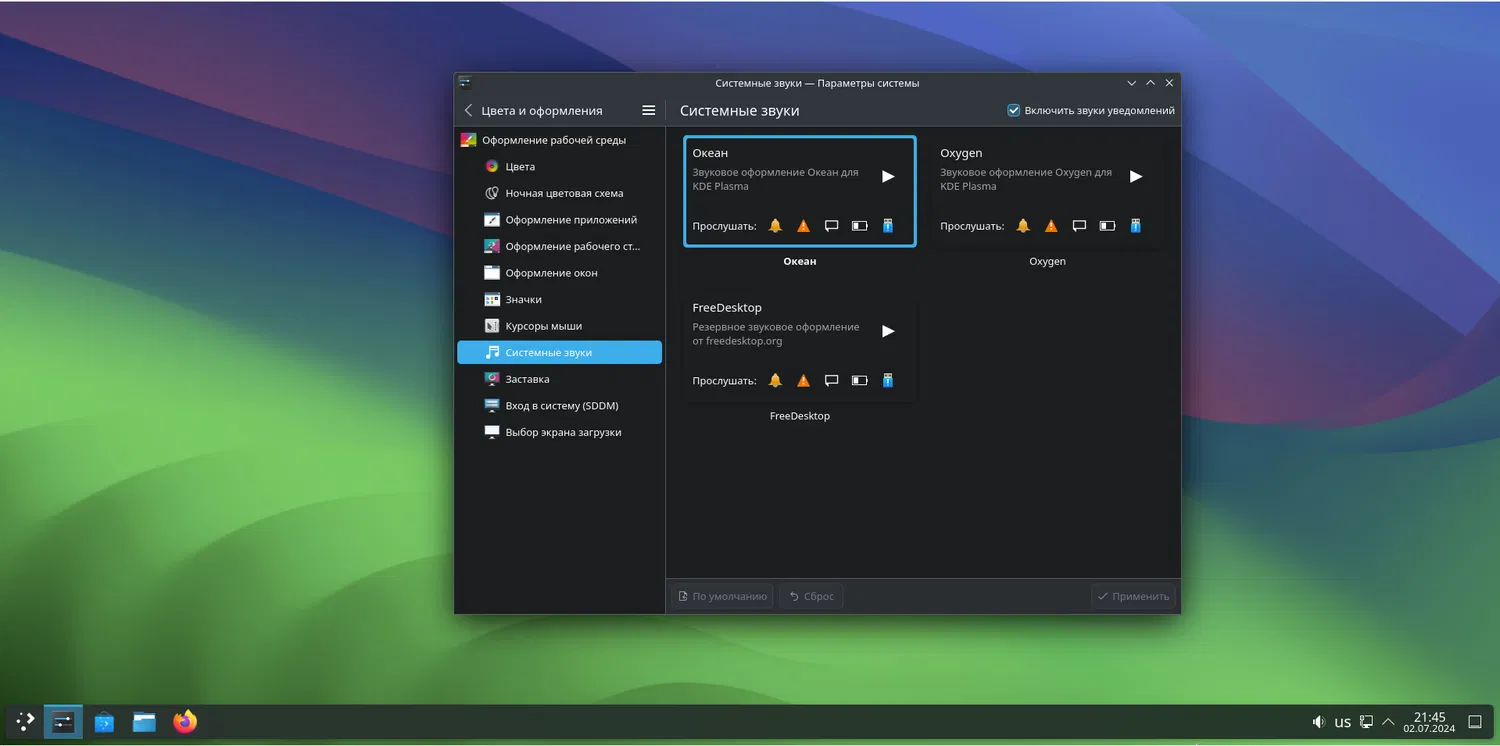Viewport: 1500px width, 746px height.
Task: Select the Океан sound theme card
Action: 800,191
